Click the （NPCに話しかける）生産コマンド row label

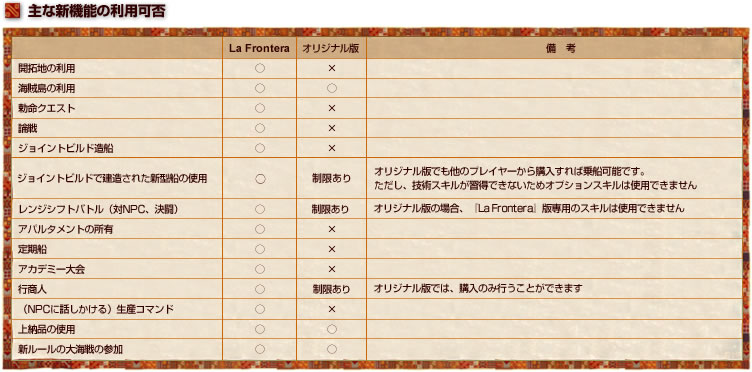tap(96, 309)
